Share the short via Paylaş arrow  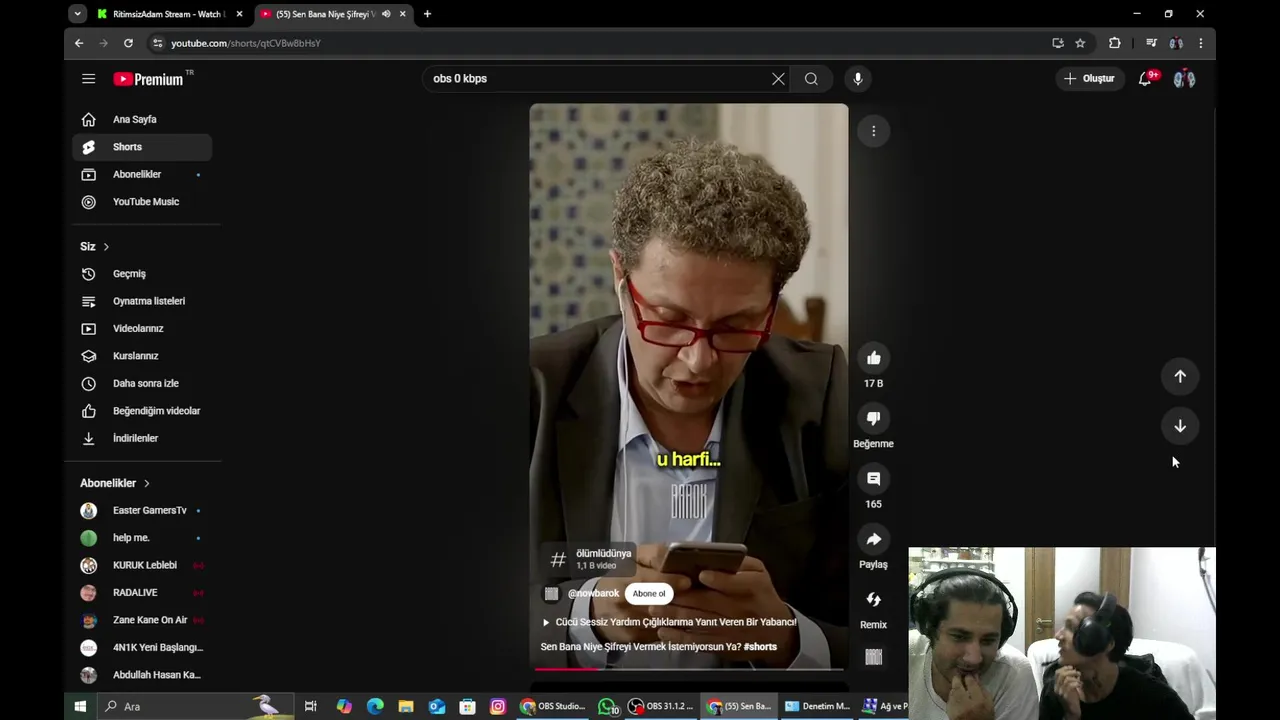tap(873, 539)
